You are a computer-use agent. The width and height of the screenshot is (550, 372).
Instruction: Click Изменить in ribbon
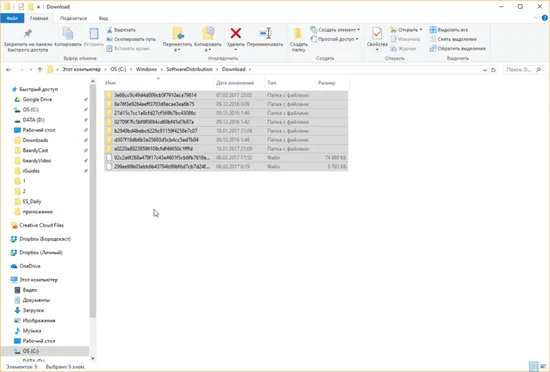click(x=405, y=39)
